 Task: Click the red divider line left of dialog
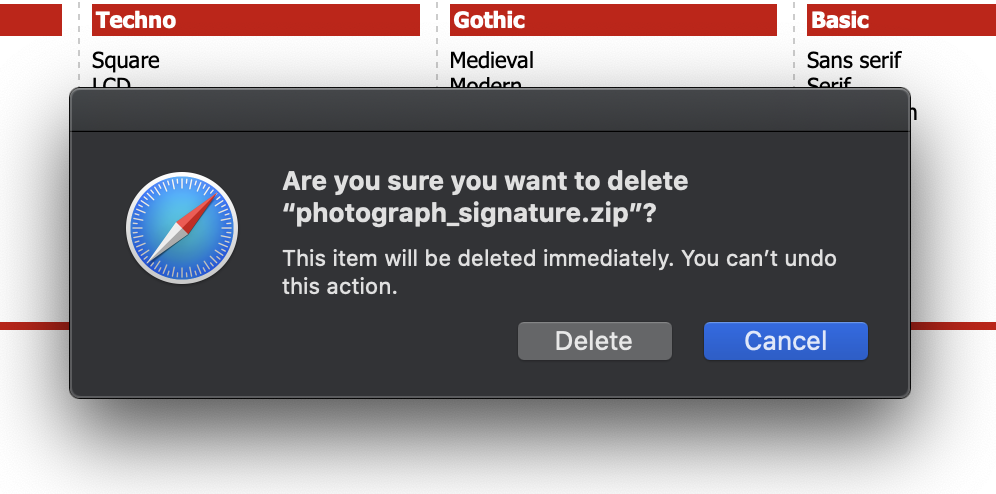tap(34, 326)
